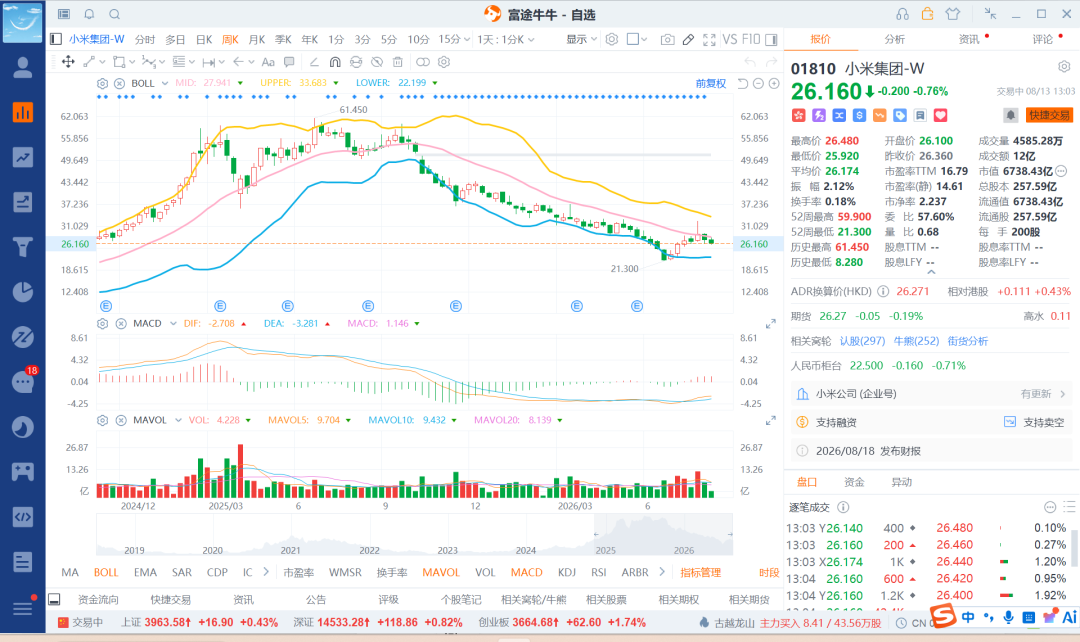The image size is (1080, 642).
Task: Expand the 显示 dropdown menu
Action: [581, 39]
